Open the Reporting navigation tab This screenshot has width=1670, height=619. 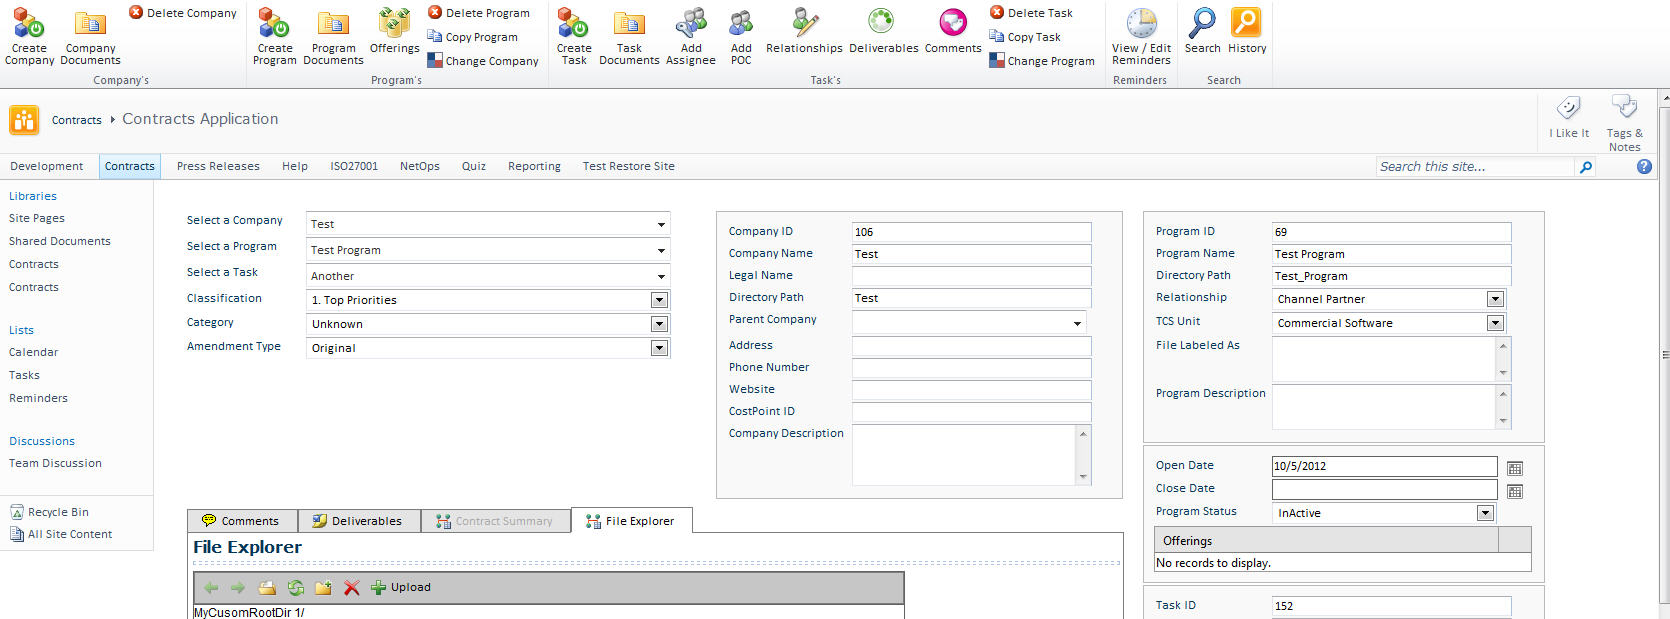(534, 166)
